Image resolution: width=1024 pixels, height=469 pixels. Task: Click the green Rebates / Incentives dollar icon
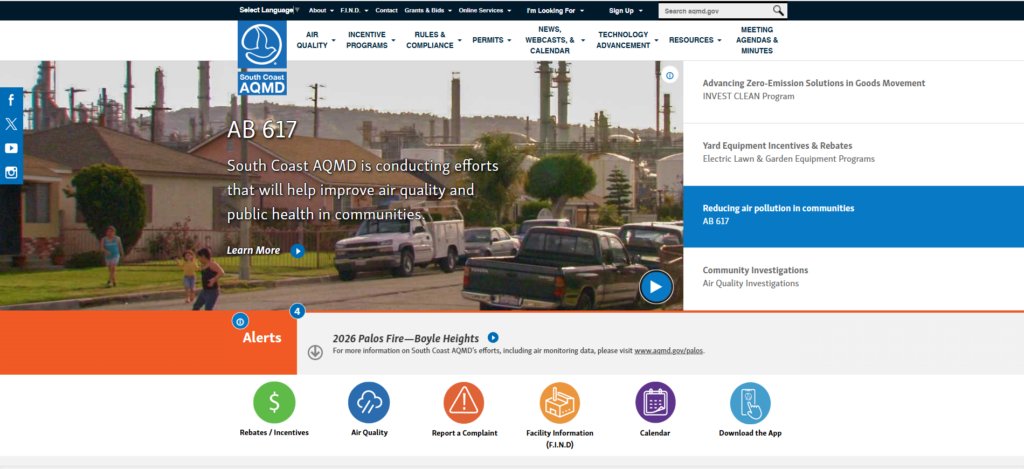(x=274, y=402)
